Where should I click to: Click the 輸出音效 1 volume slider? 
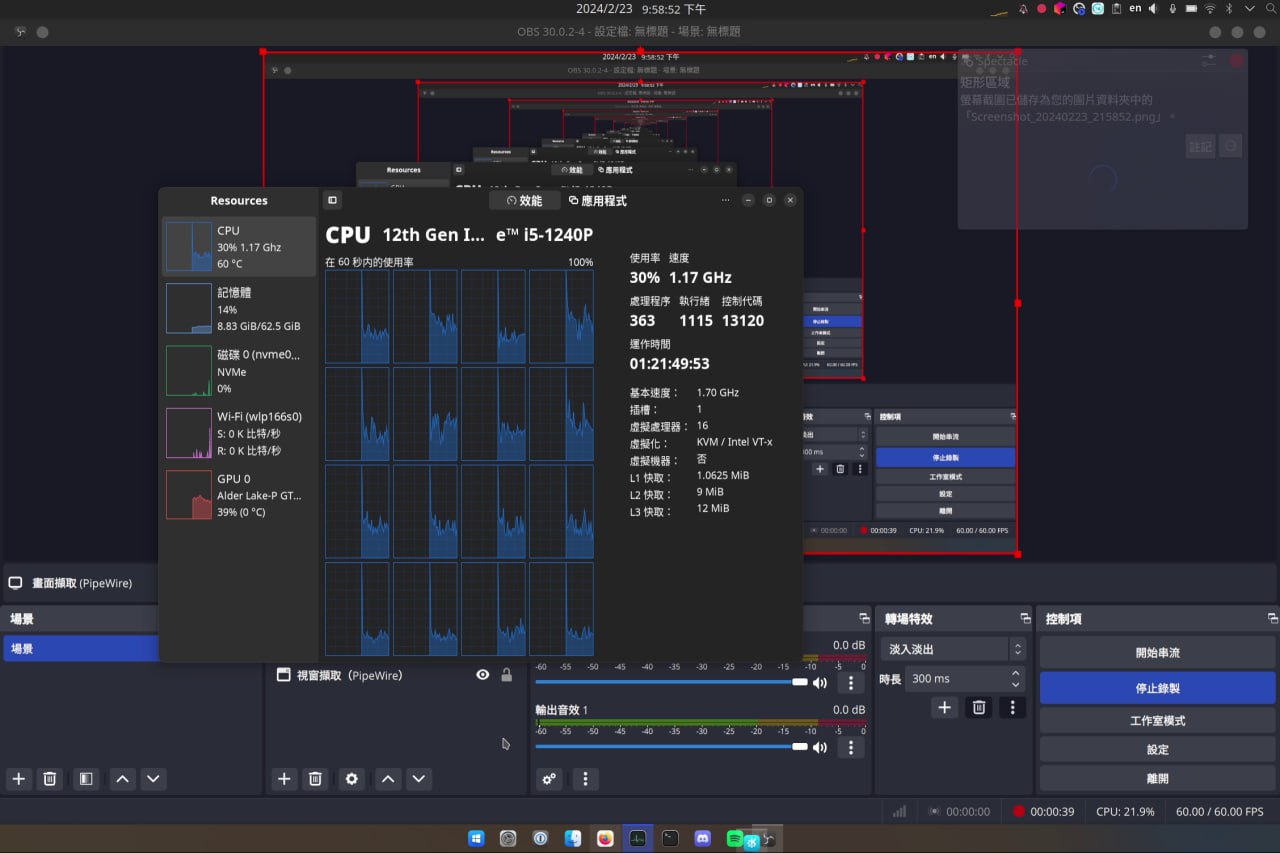(670, 747)
